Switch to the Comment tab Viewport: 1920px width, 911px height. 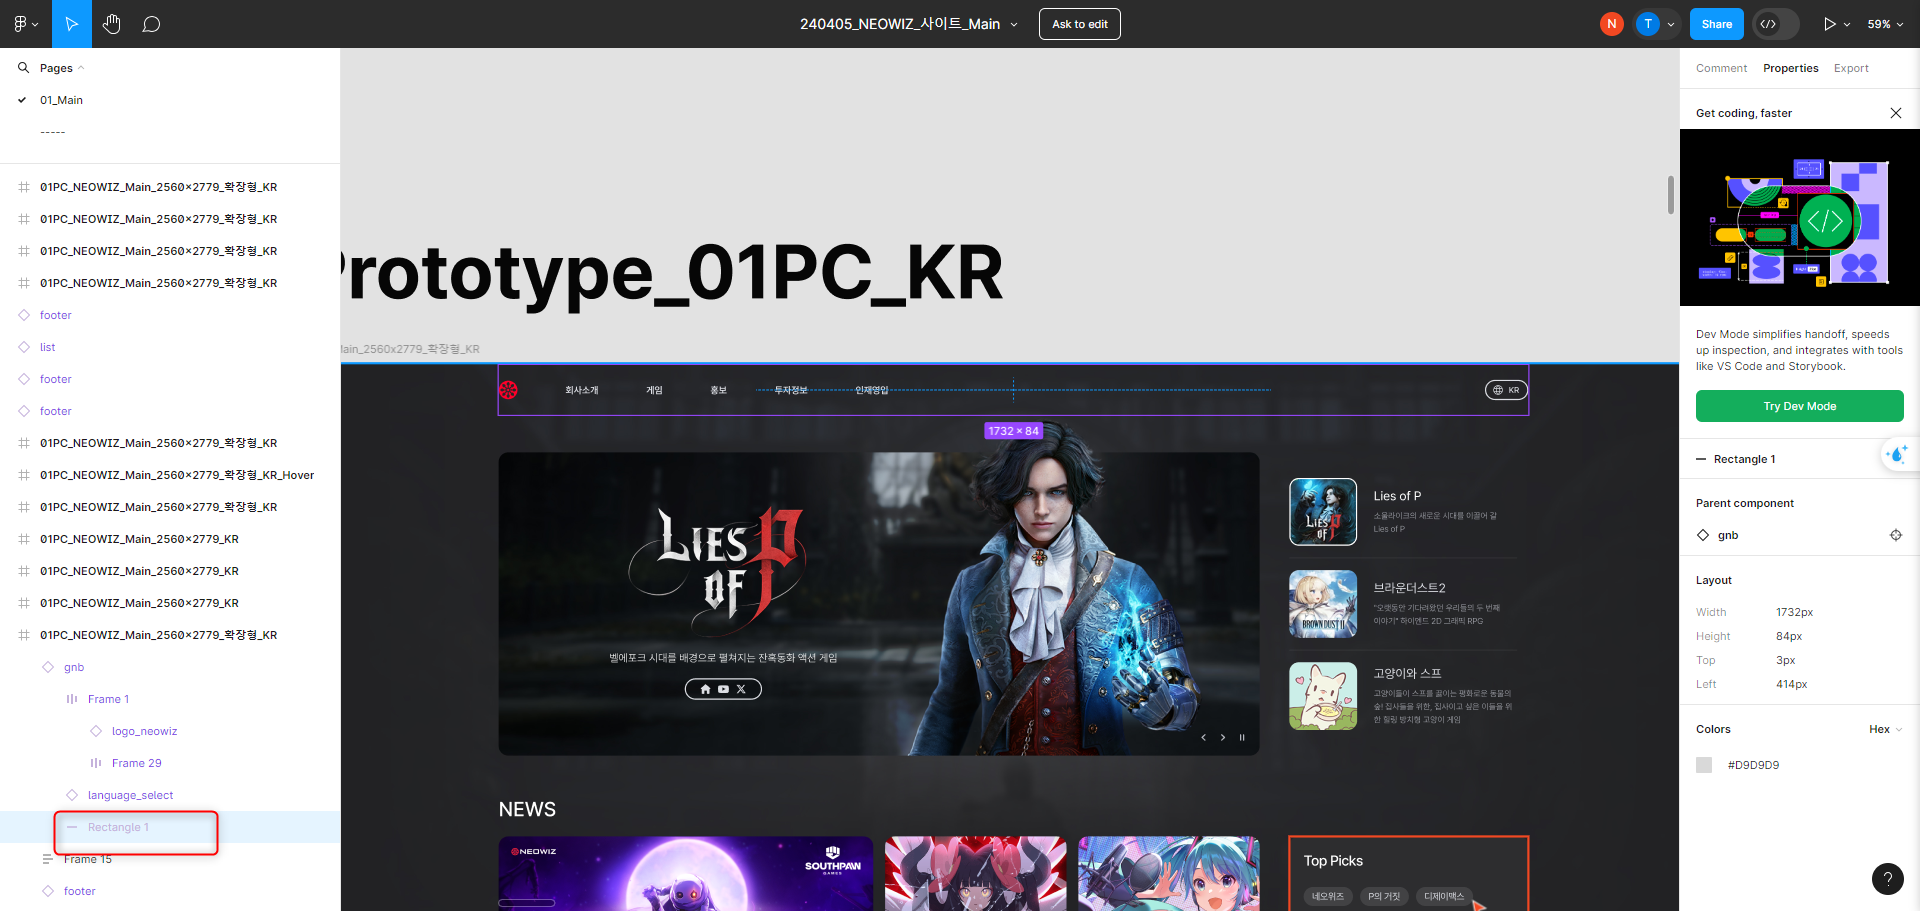tap(1721, 68)
